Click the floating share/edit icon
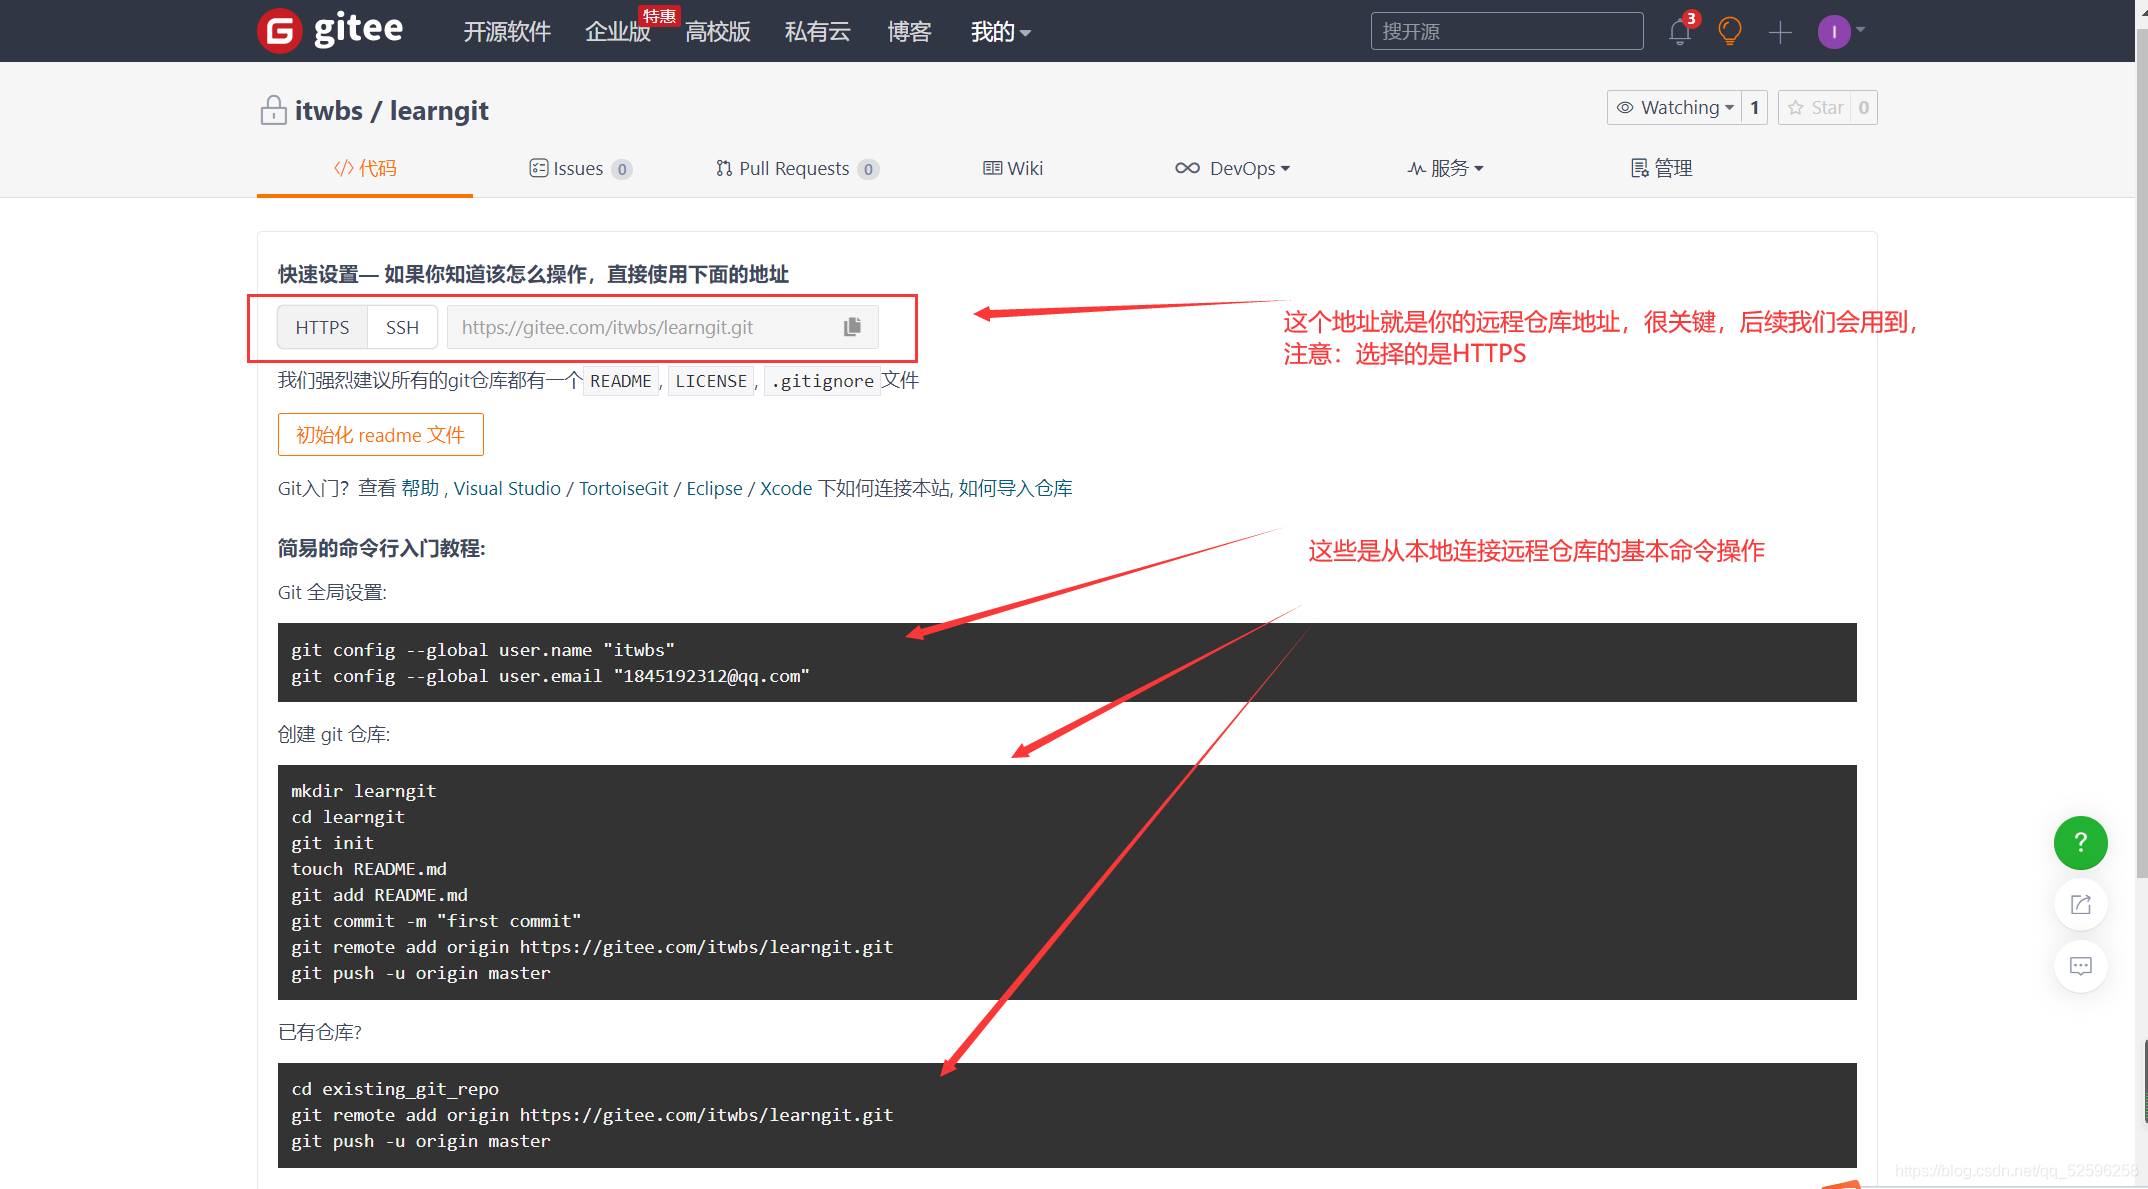The width and height of the screenshot is (2148, 1189). tap(2081, 905)
